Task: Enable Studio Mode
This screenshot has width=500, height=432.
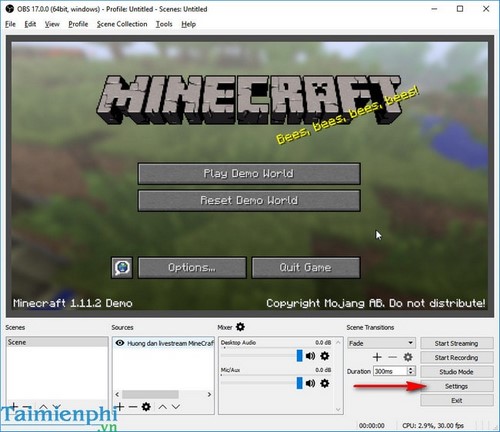Action: click(457, 372)
